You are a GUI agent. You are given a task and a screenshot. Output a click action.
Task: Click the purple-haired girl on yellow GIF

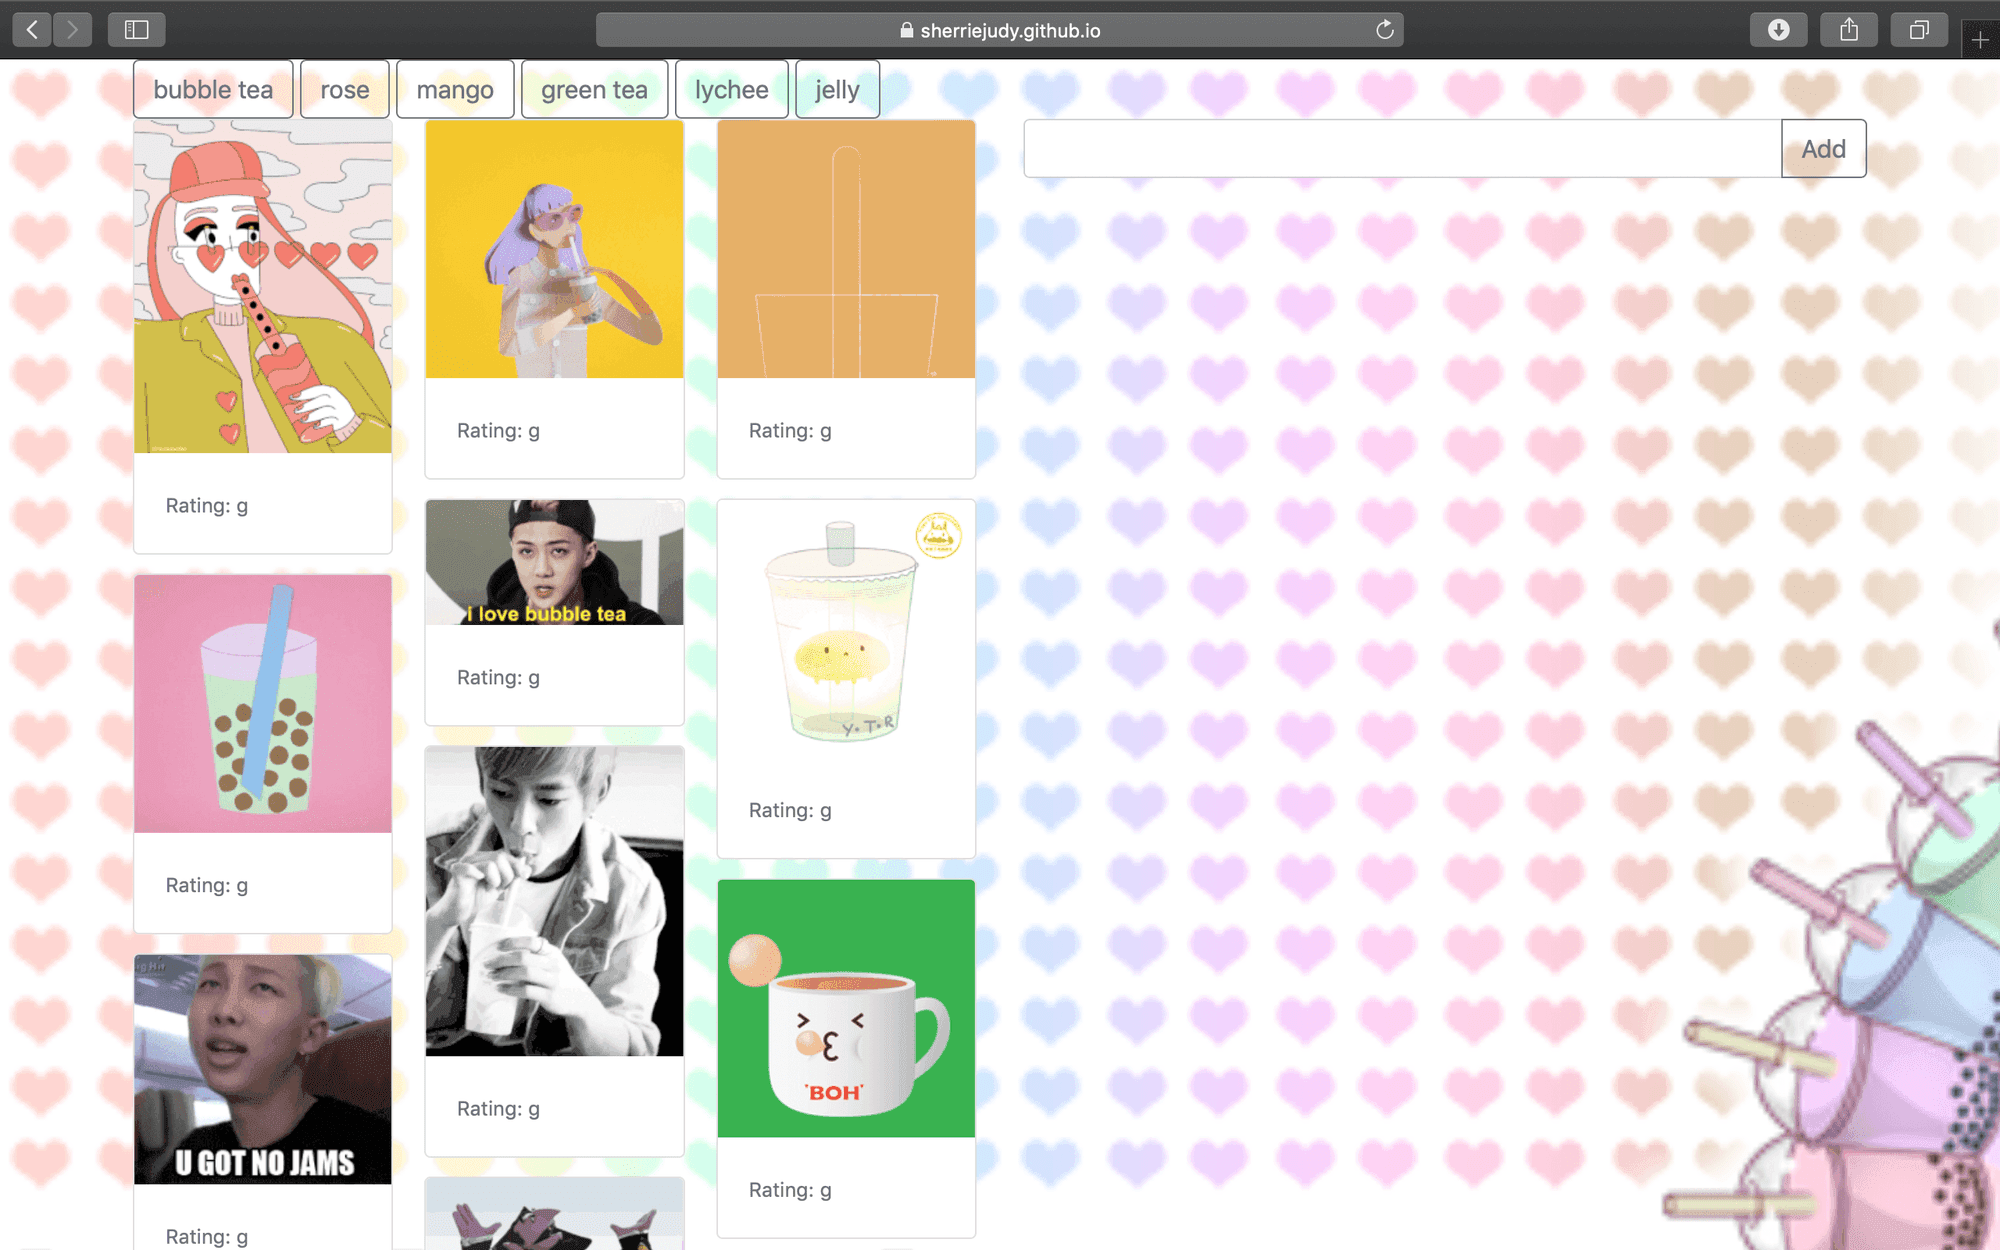click(554, 249)
